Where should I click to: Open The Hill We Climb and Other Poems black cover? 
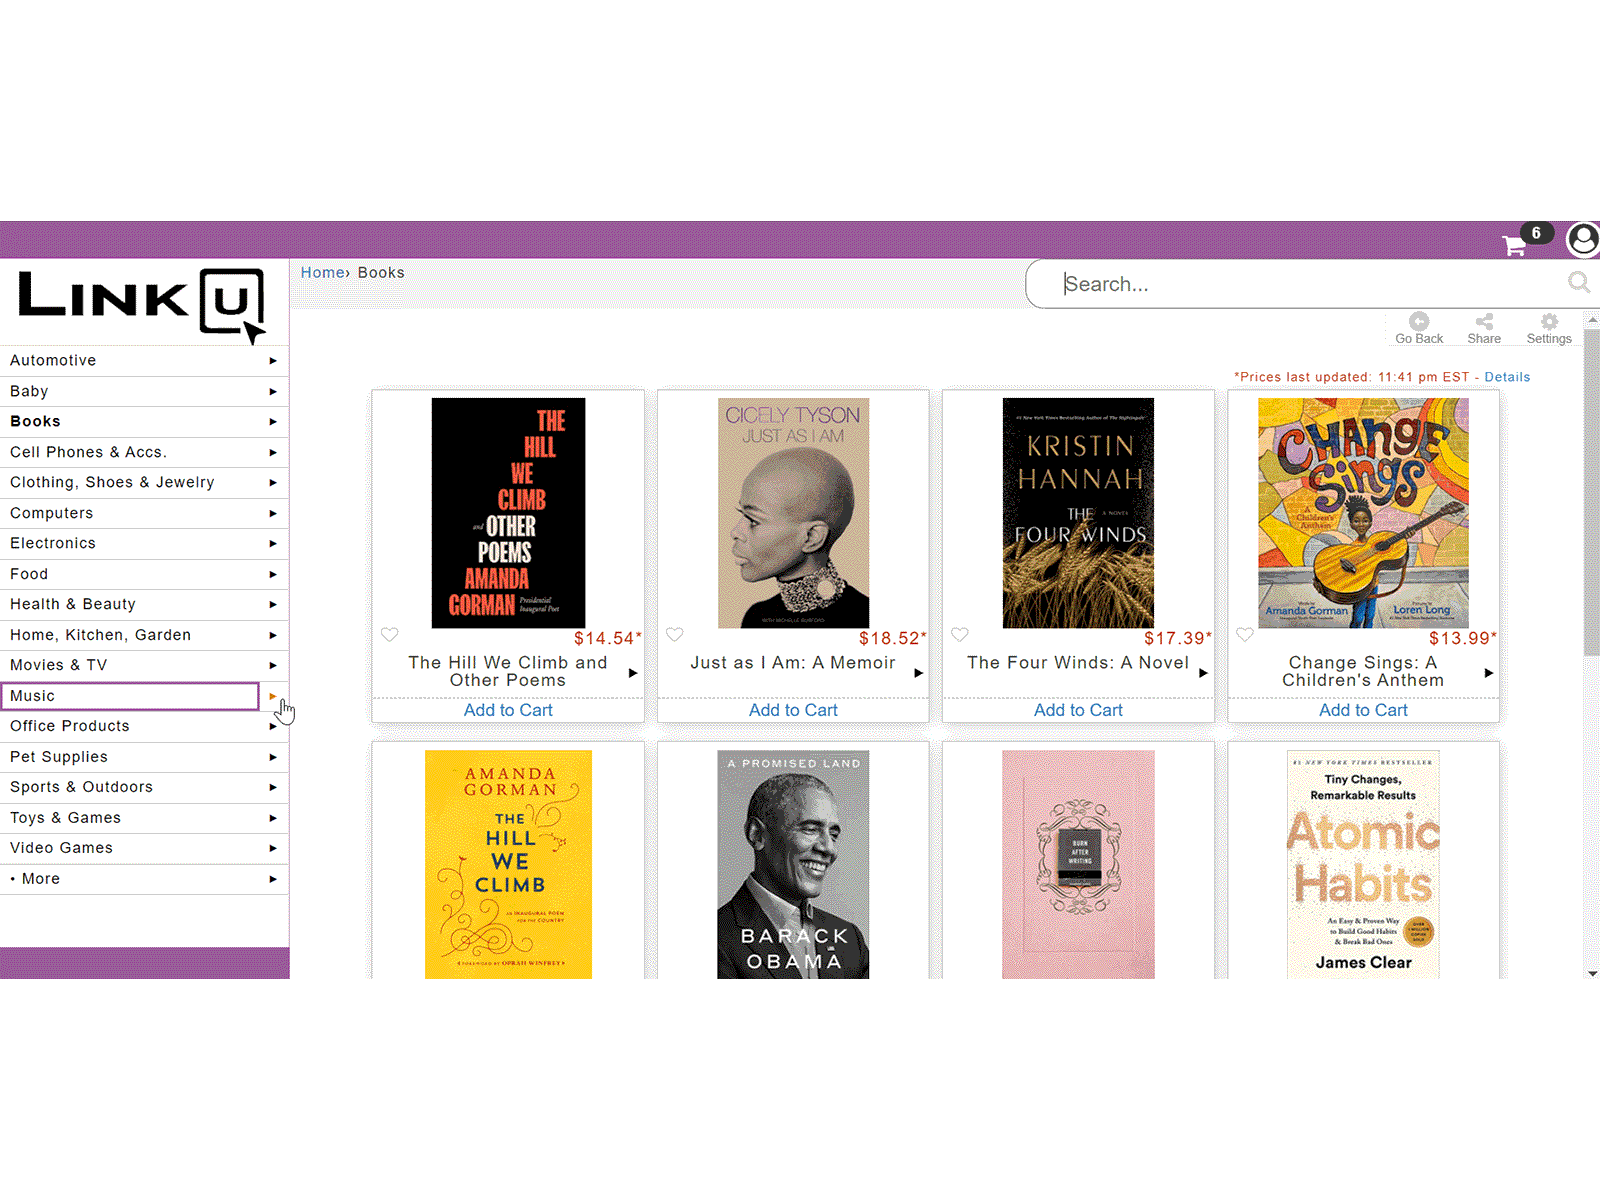[508, 513]
